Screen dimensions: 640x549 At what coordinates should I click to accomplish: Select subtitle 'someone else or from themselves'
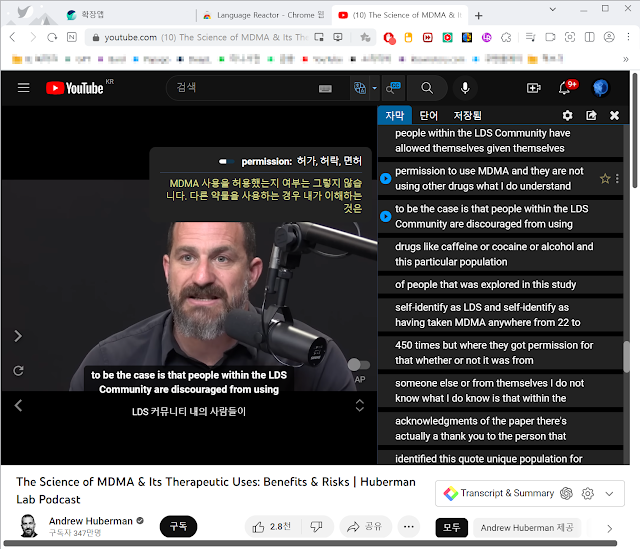(500, 391)
